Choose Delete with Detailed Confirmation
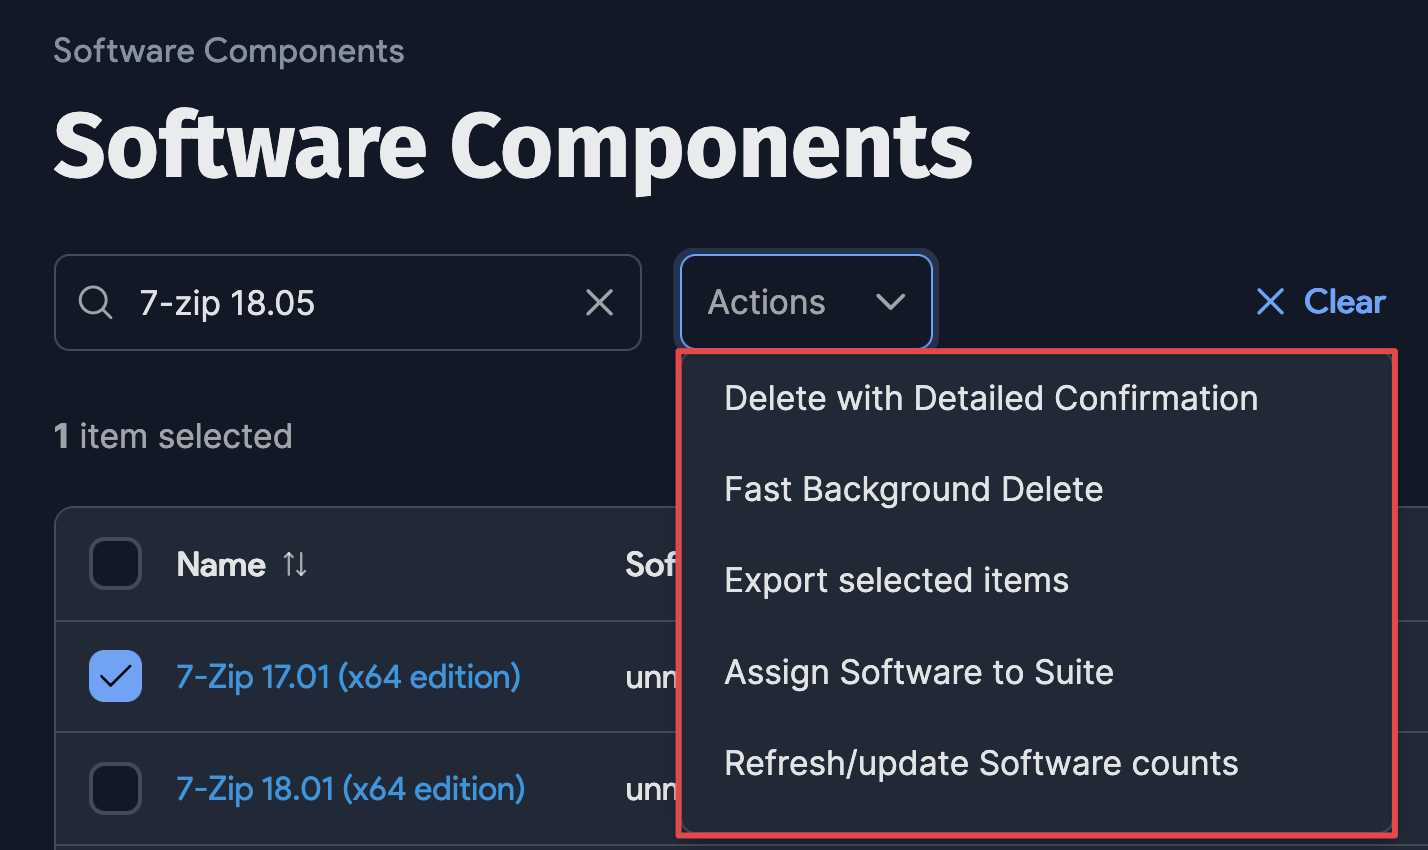The width and height of the screenshot is (1428, 850). tap(991, 398)
